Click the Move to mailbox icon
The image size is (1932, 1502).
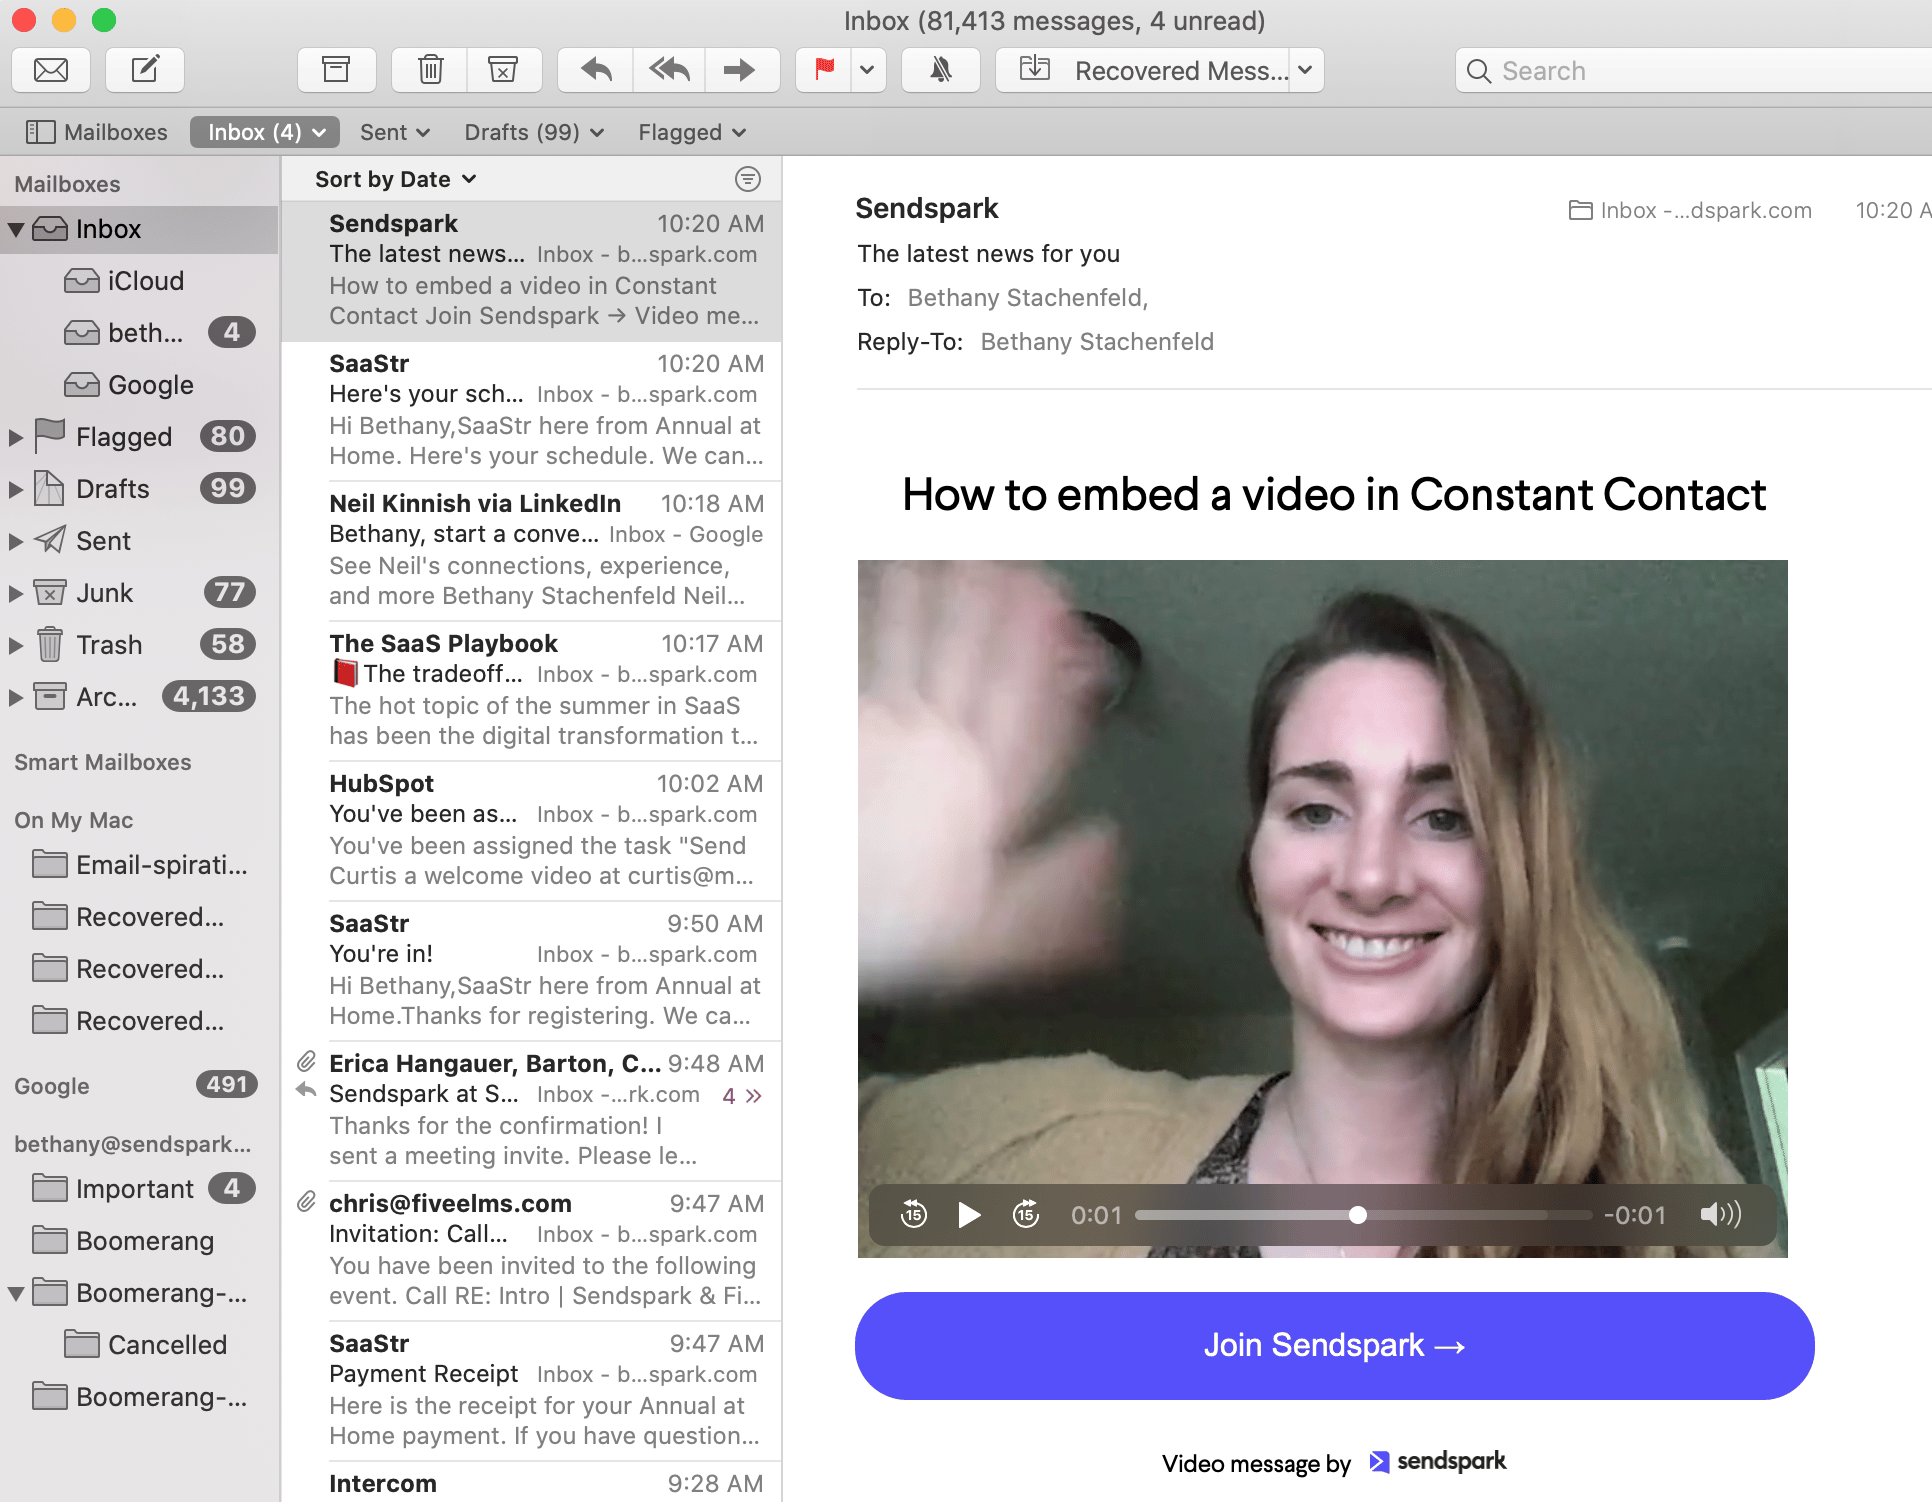1034,70
